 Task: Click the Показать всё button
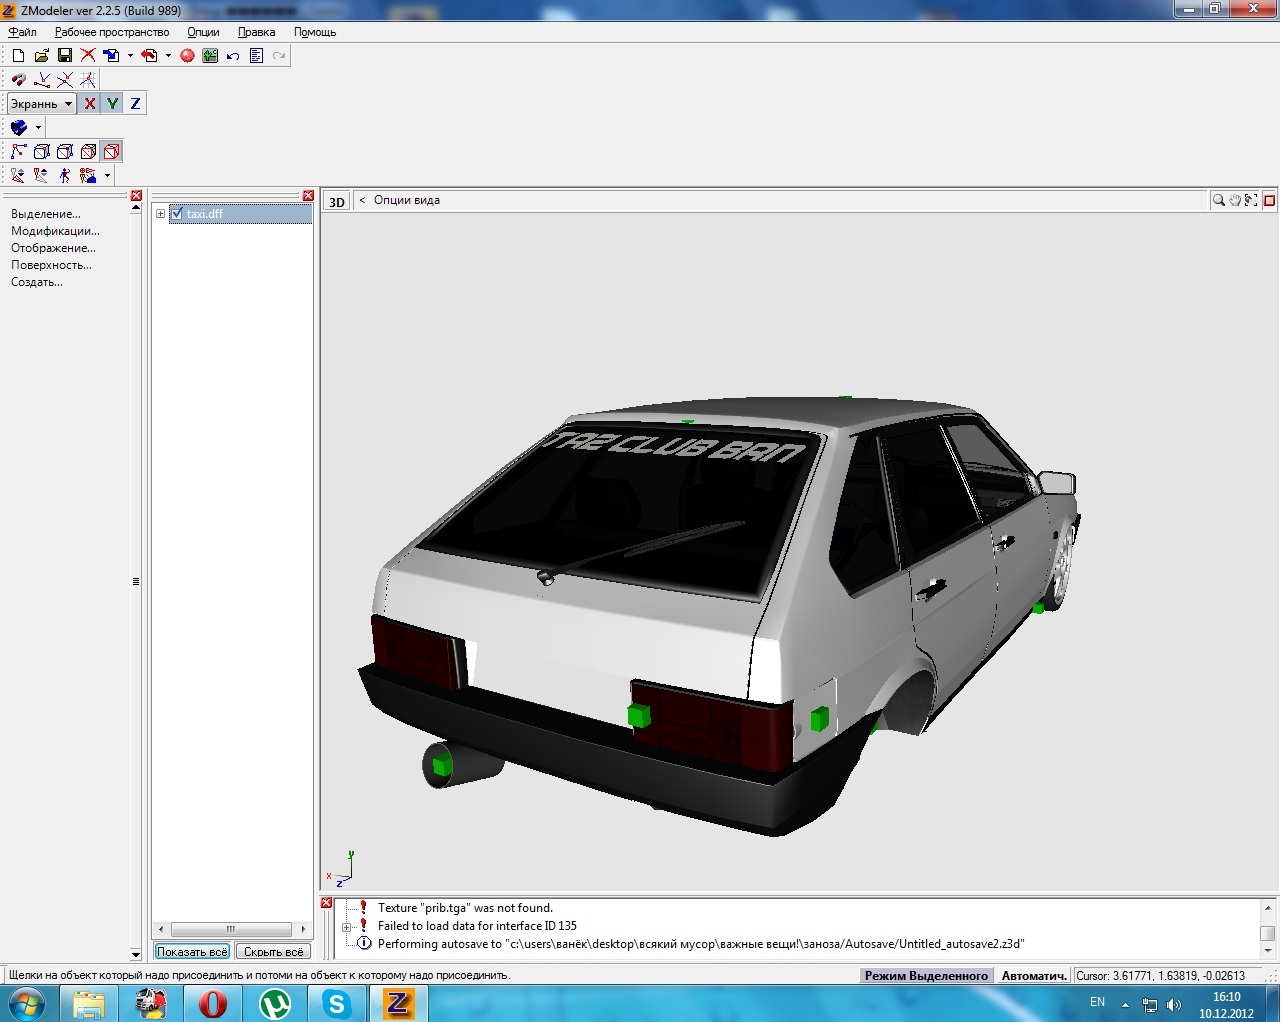click(192, 952)
